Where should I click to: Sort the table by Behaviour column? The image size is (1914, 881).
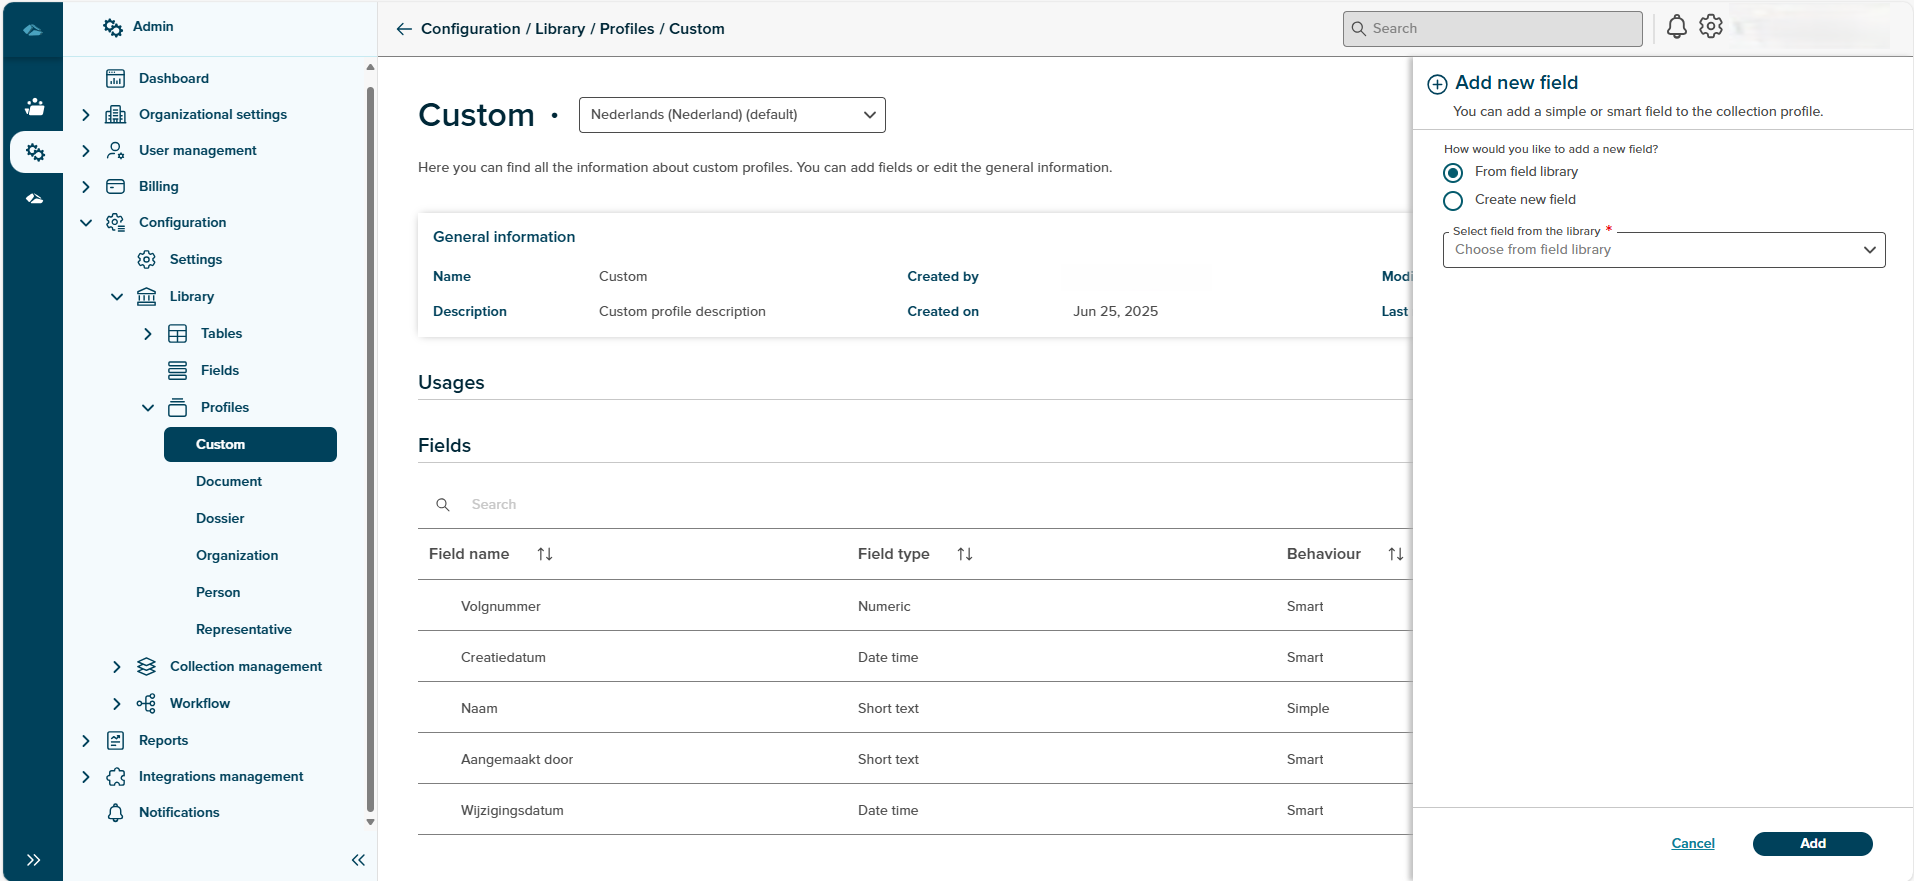click(x=1395, y=554)
